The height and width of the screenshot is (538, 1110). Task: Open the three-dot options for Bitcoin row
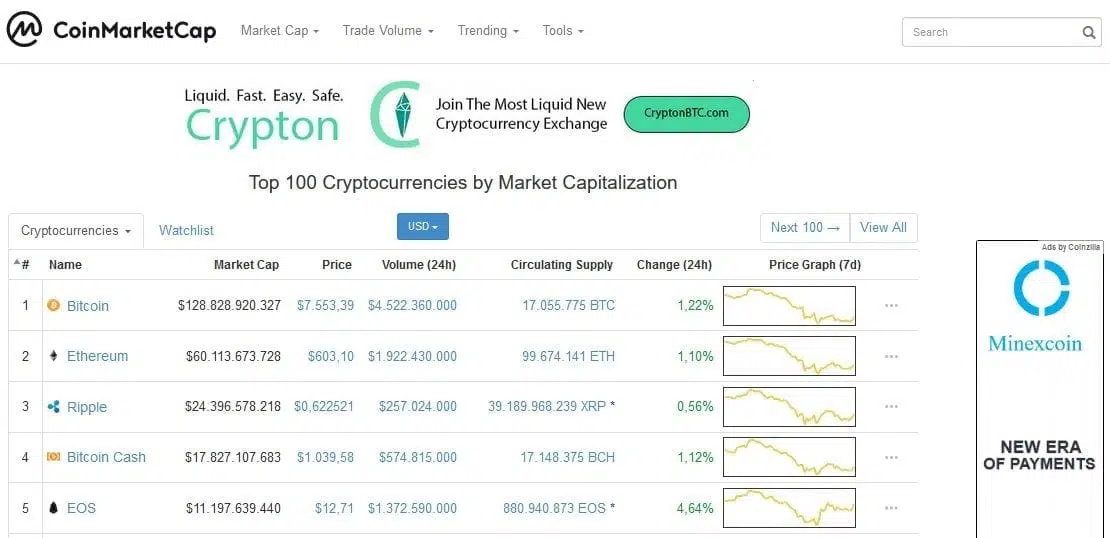pos(891,305)
